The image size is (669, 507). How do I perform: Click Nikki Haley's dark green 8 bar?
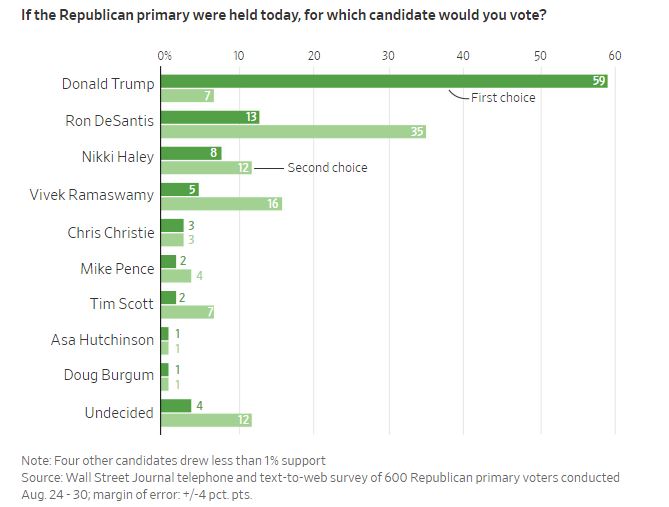(191, 153)
